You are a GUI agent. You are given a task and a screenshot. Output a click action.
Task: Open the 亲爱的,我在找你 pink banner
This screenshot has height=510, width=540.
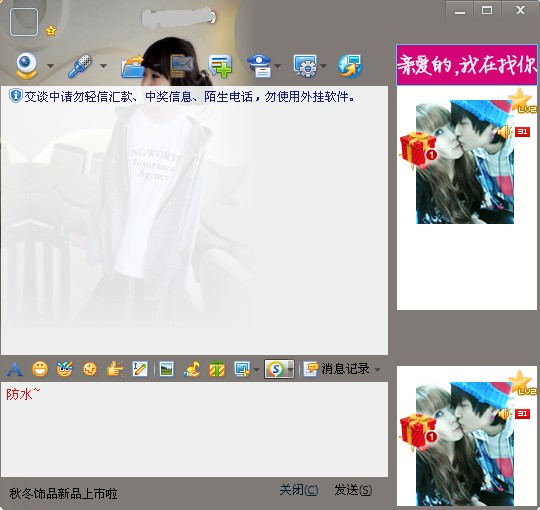click(x=467, y=64)
